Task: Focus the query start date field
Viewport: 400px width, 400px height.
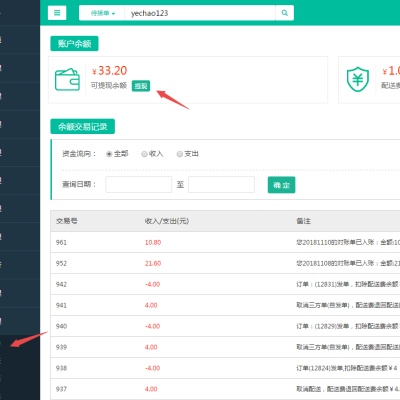Action: (x=139, y=185)
